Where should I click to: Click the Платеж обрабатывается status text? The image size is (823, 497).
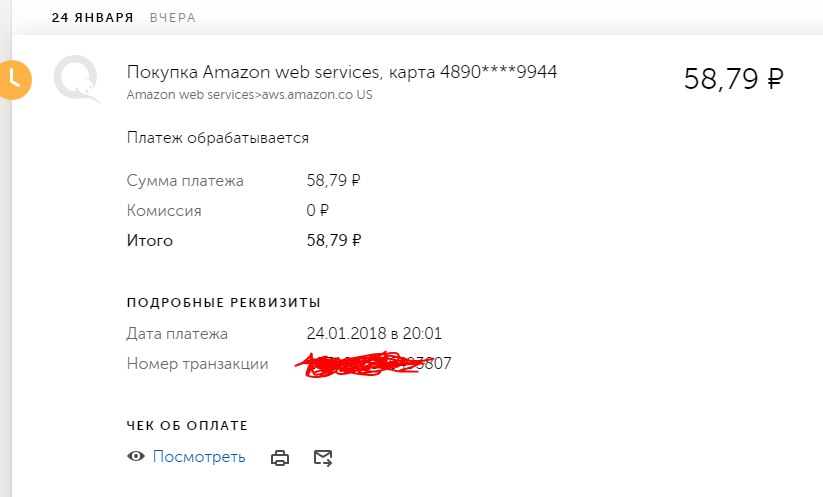218,138
